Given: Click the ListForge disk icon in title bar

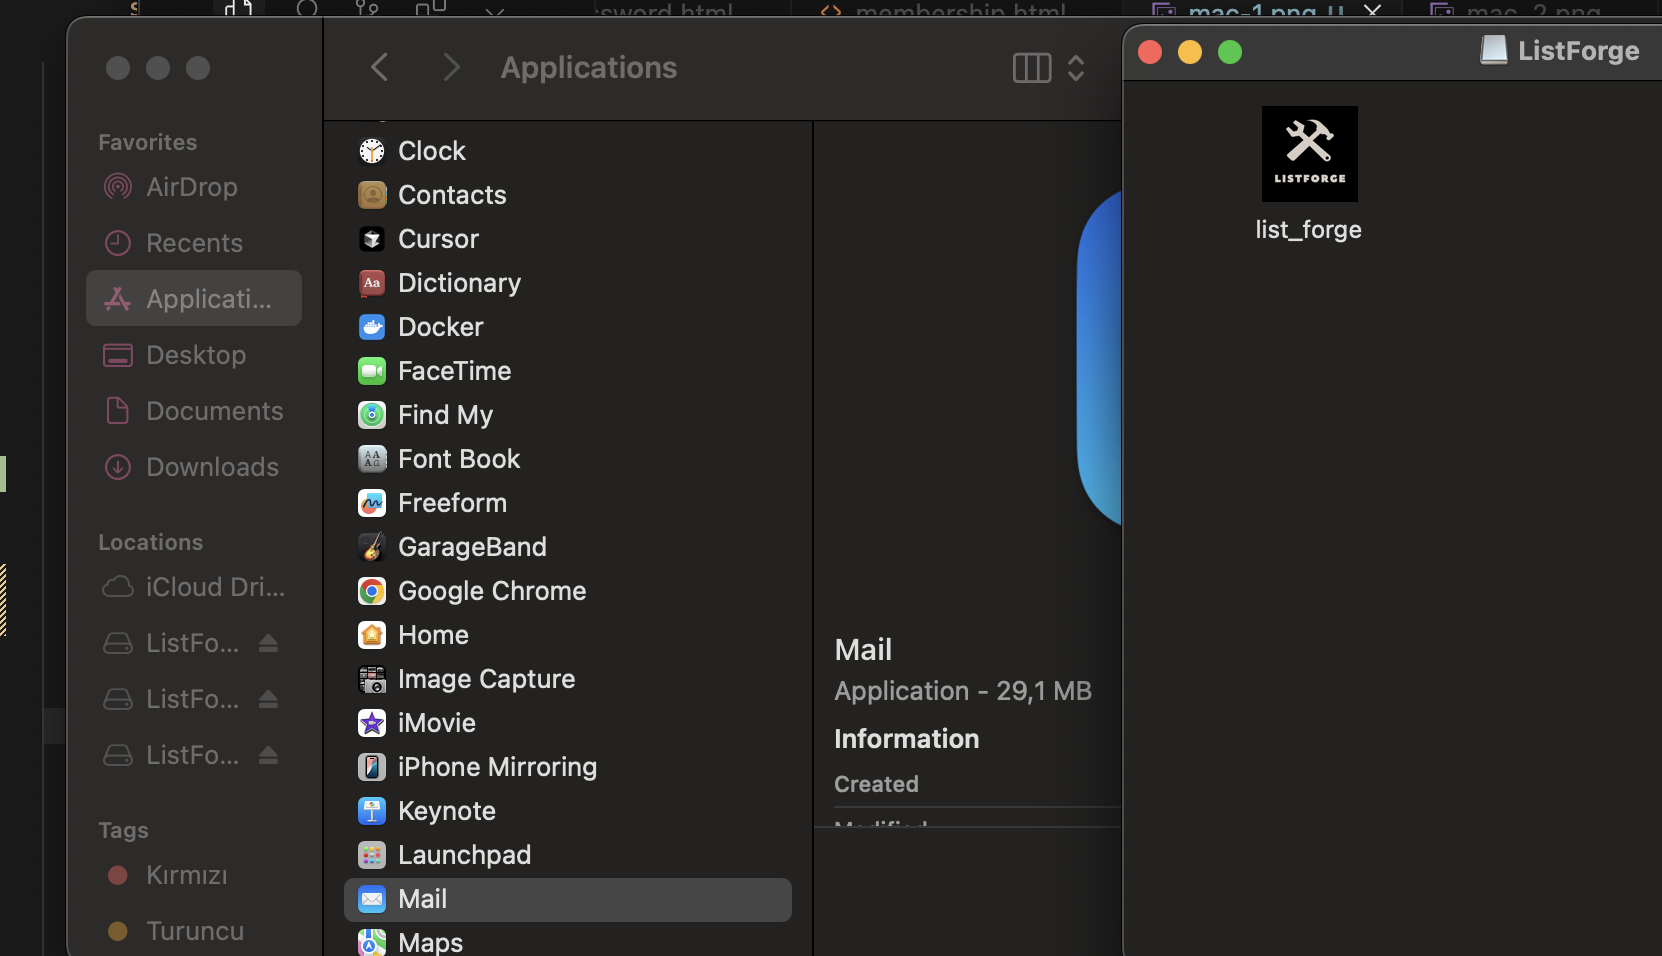Looking at the screenshot, I should click(1494, 50).
